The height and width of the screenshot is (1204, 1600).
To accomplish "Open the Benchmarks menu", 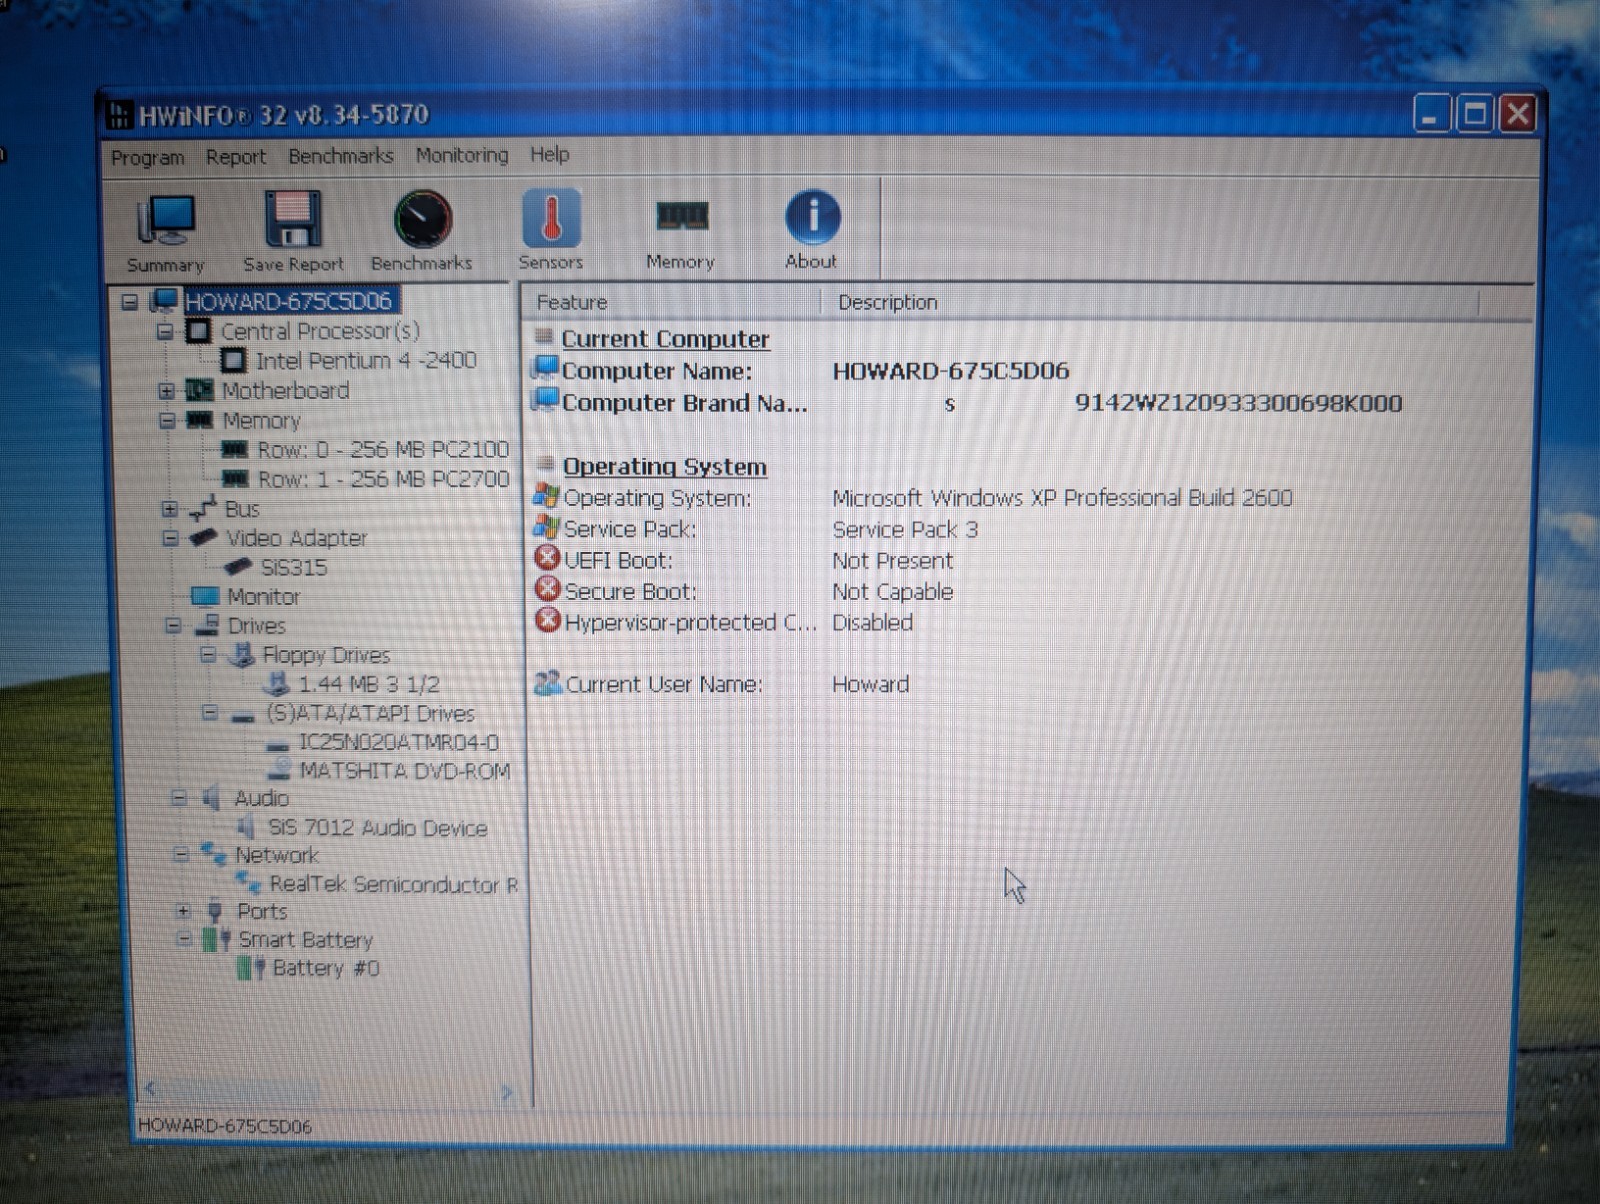I will pyautogui.click(x=341, y=155).
